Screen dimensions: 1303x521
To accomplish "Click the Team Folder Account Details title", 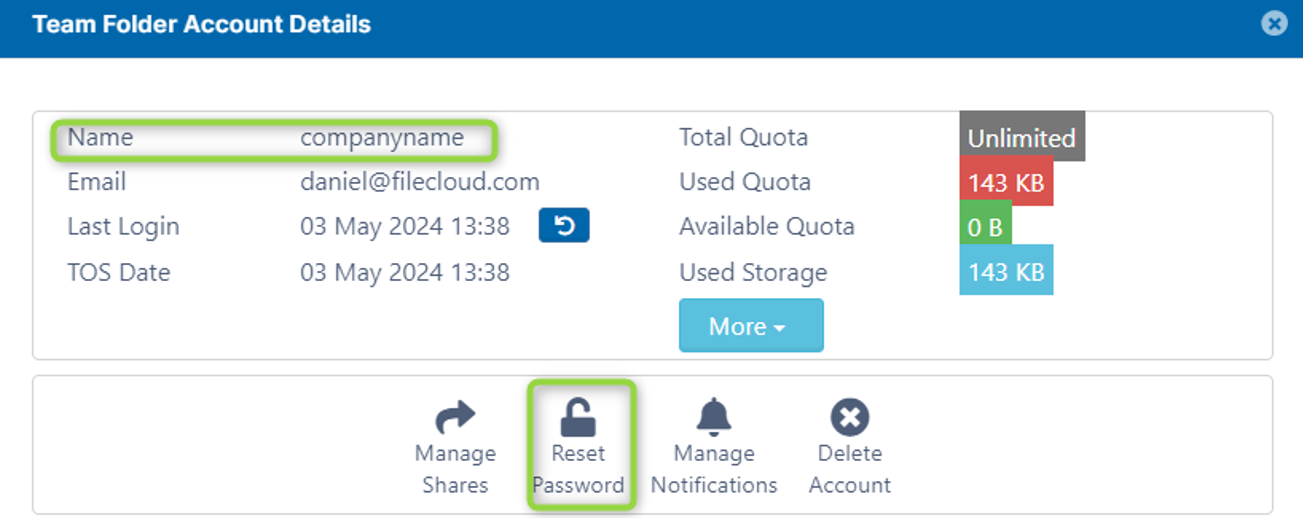I will 201,24.
